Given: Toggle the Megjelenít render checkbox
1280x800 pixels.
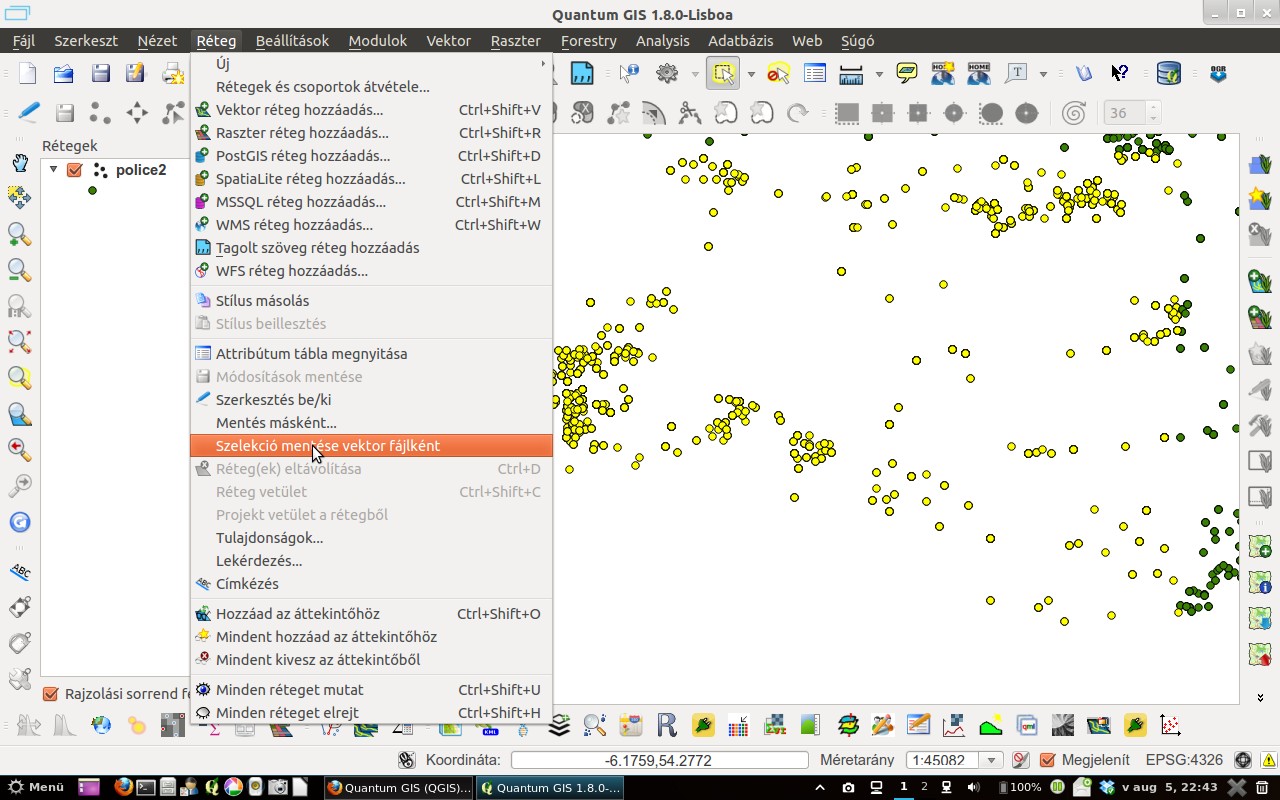Looking at the screenshot, I should coord(1048,760).
